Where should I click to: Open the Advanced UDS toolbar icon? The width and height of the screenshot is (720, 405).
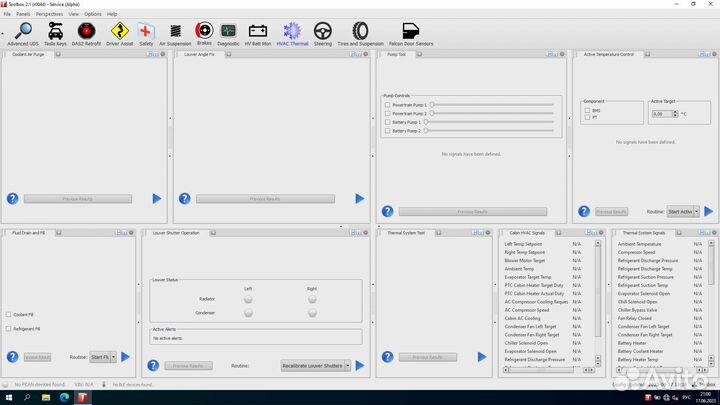(x=22, y=34)
